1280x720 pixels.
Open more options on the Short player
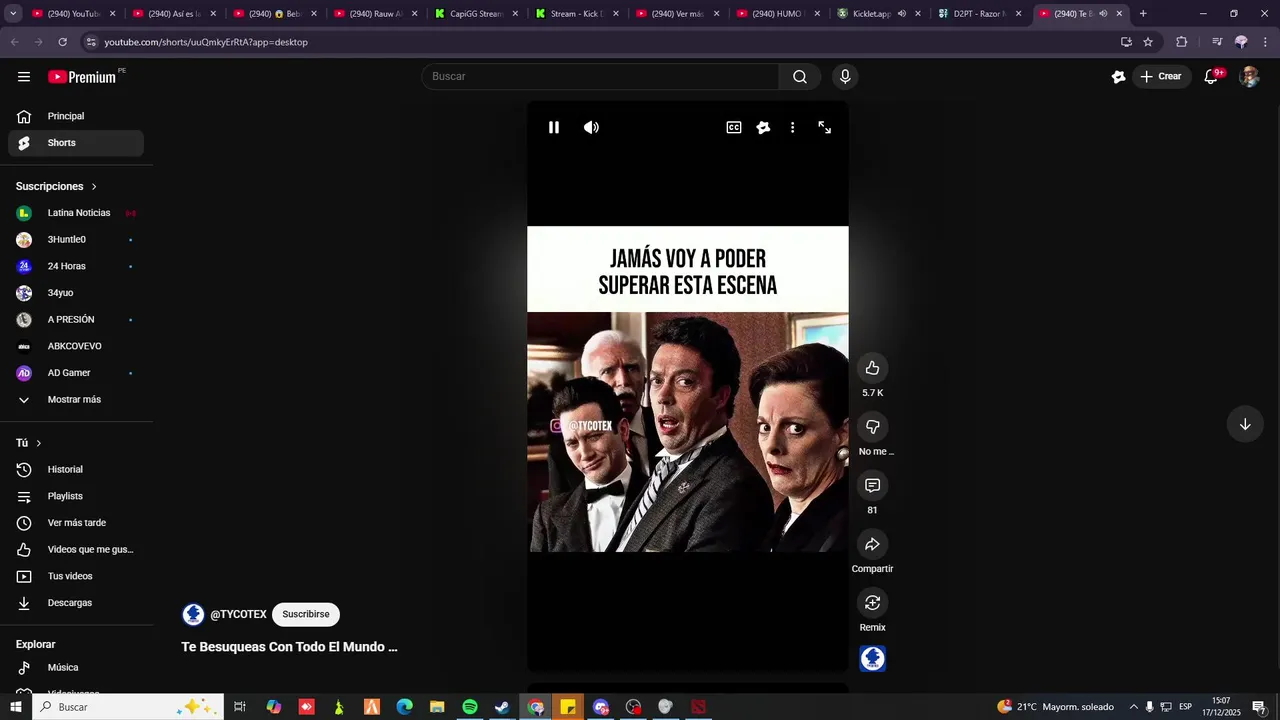[792, 127]
